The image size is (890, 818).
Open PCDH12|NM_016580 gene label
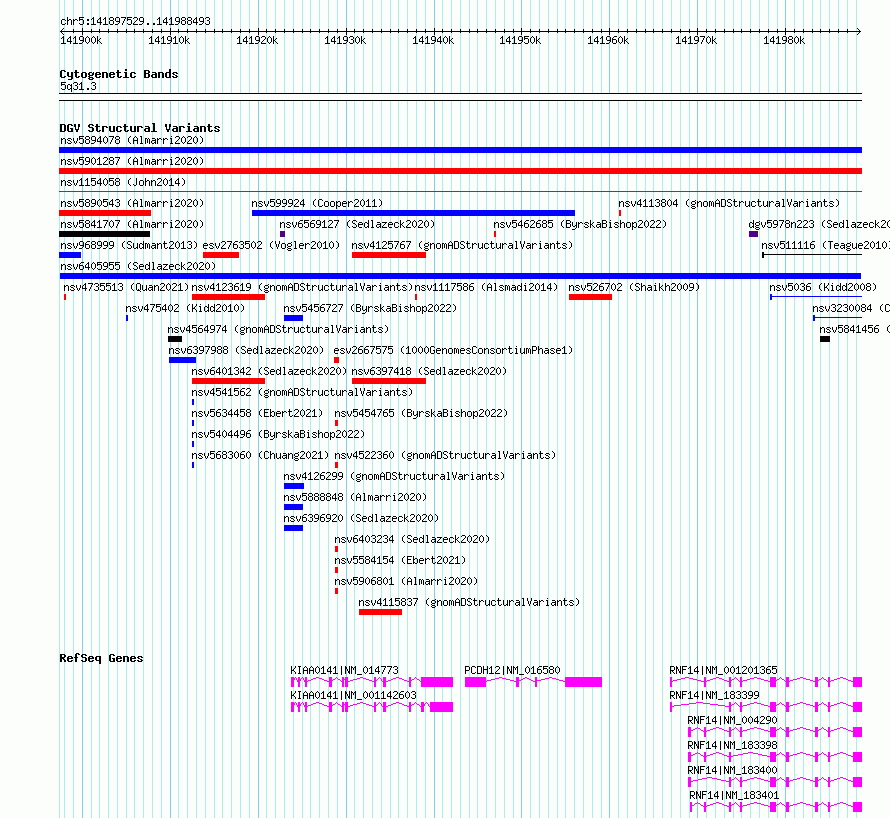click(512, 670)
